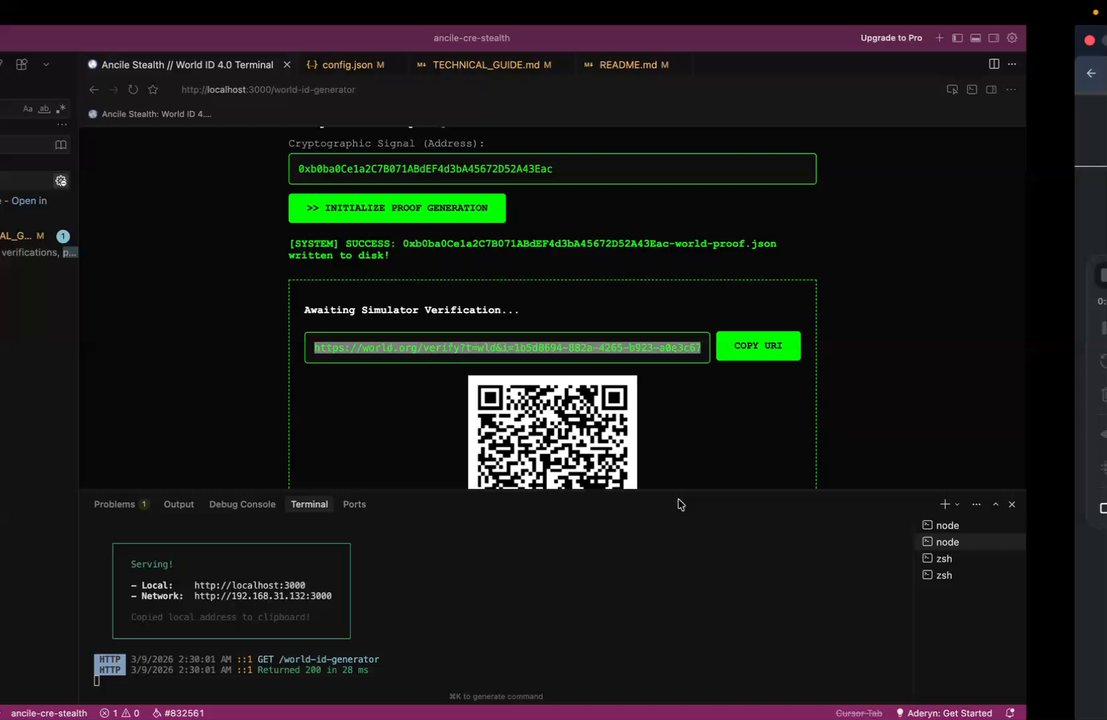Click the world.org verify URI field
This screenshot has width=1107, height=720.
(507, 347)
